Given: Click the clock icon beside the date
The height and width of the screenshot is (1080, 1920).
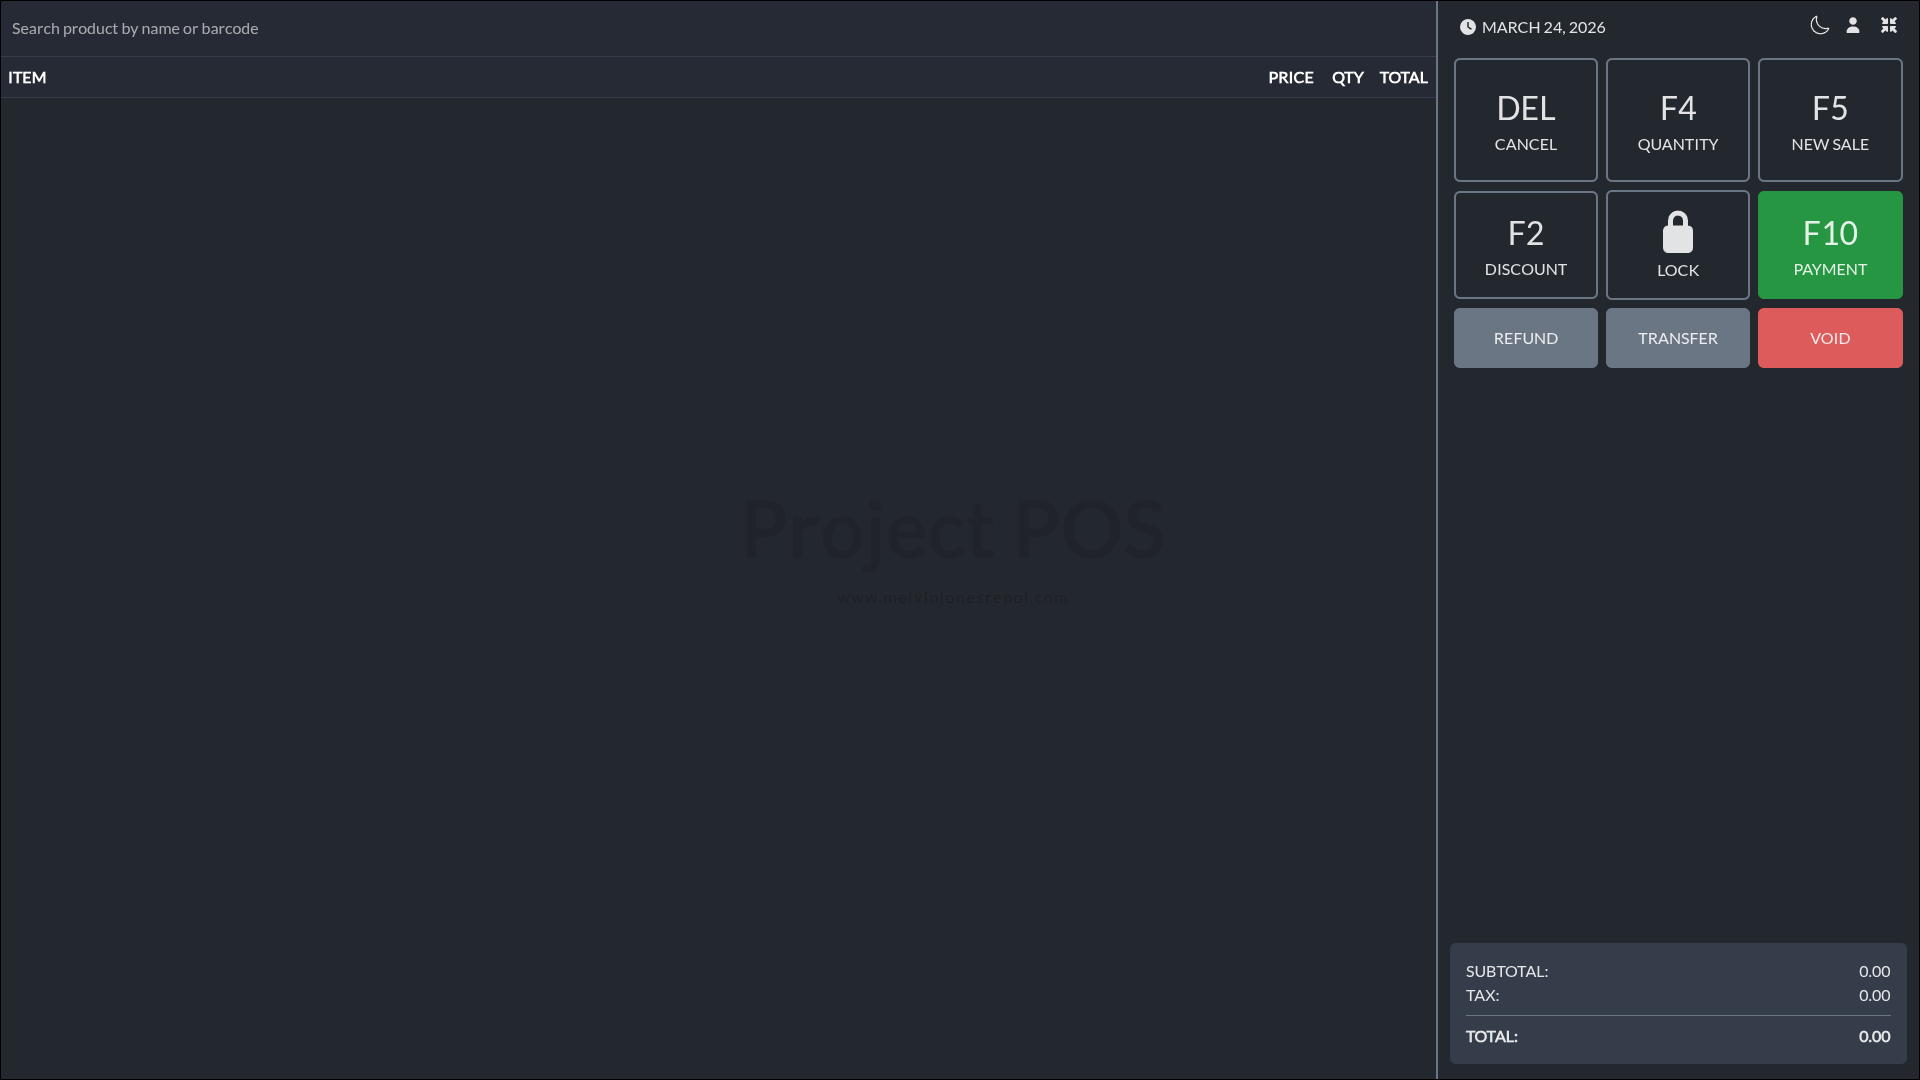Looking at the screenshot, I should coord(1467,28).
